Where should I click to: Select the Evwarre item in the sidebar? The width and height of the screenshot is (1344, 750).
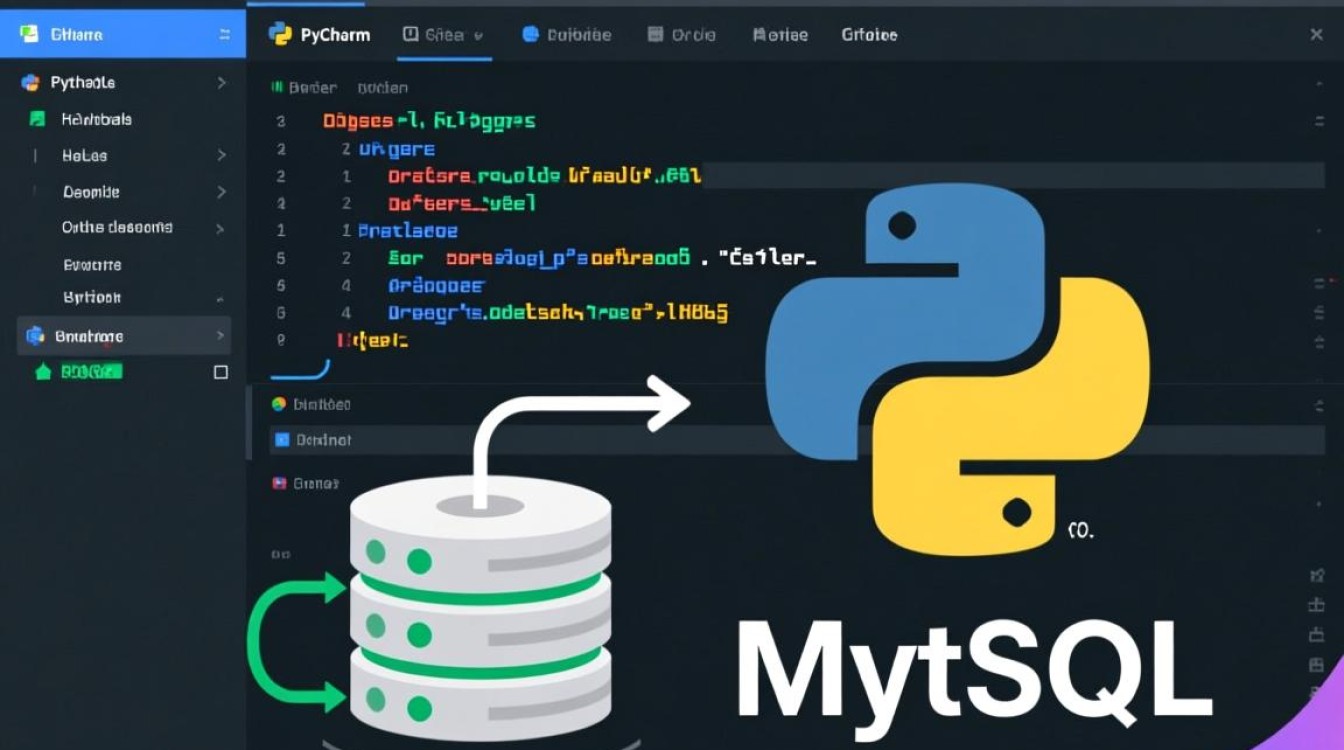tap(92, 265)
